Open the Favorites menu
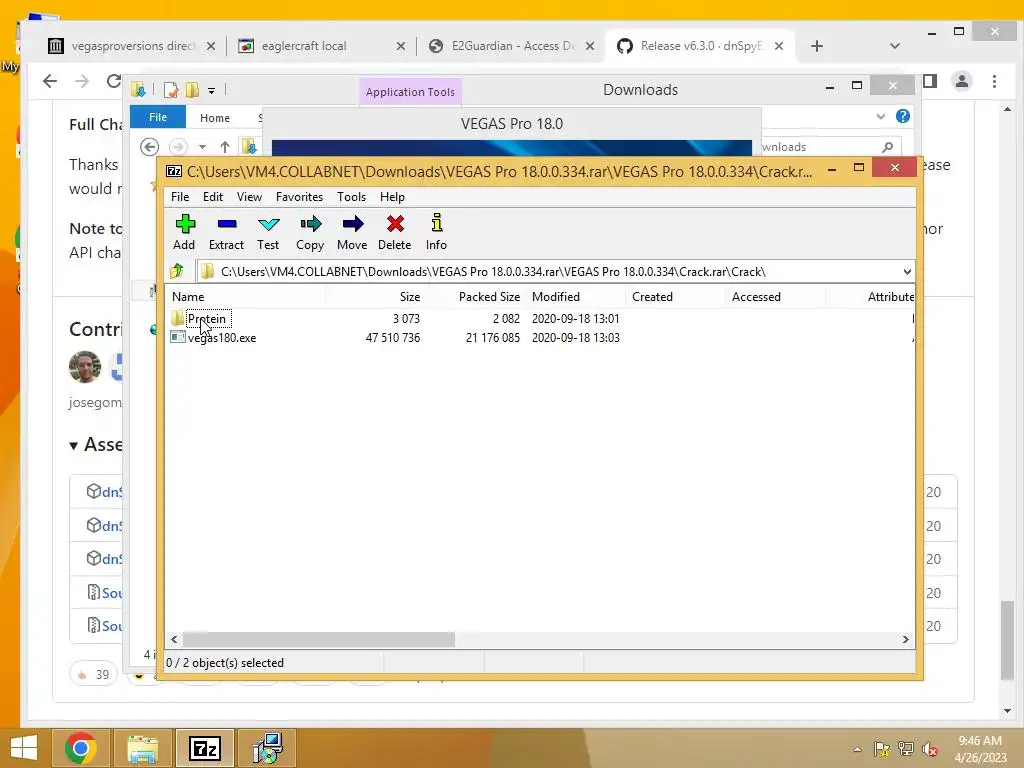The width and height of the screenshot is (1024, 768). click(x=299, y=197)
